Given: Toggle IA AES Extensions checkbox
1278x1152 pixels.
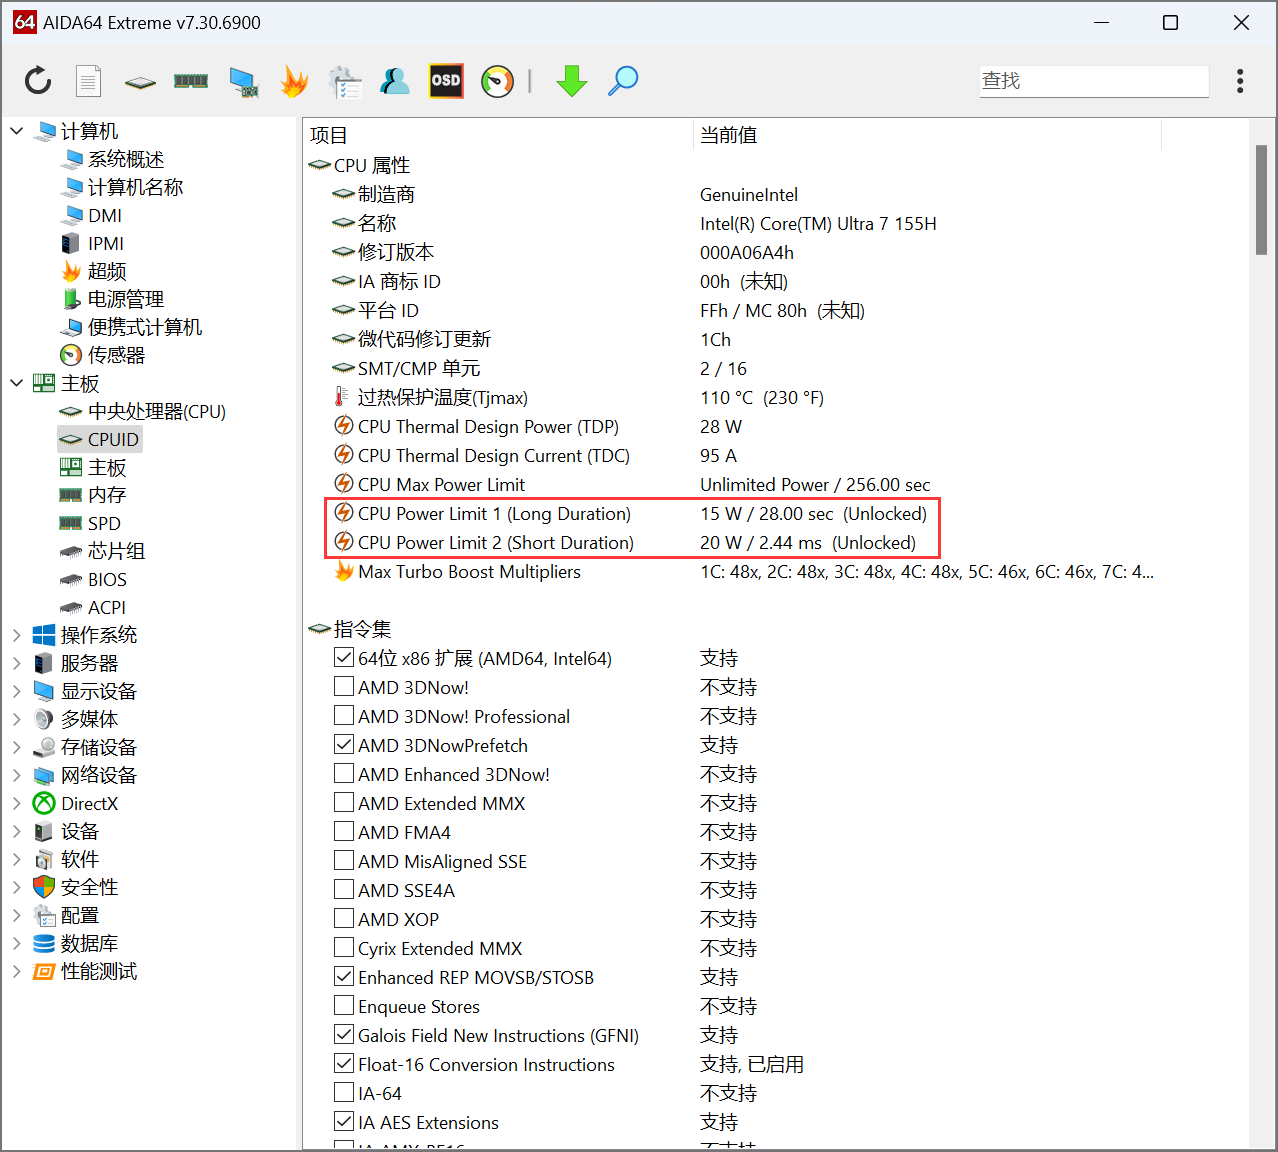Looking at the screenshot, I should (344, 1121).
